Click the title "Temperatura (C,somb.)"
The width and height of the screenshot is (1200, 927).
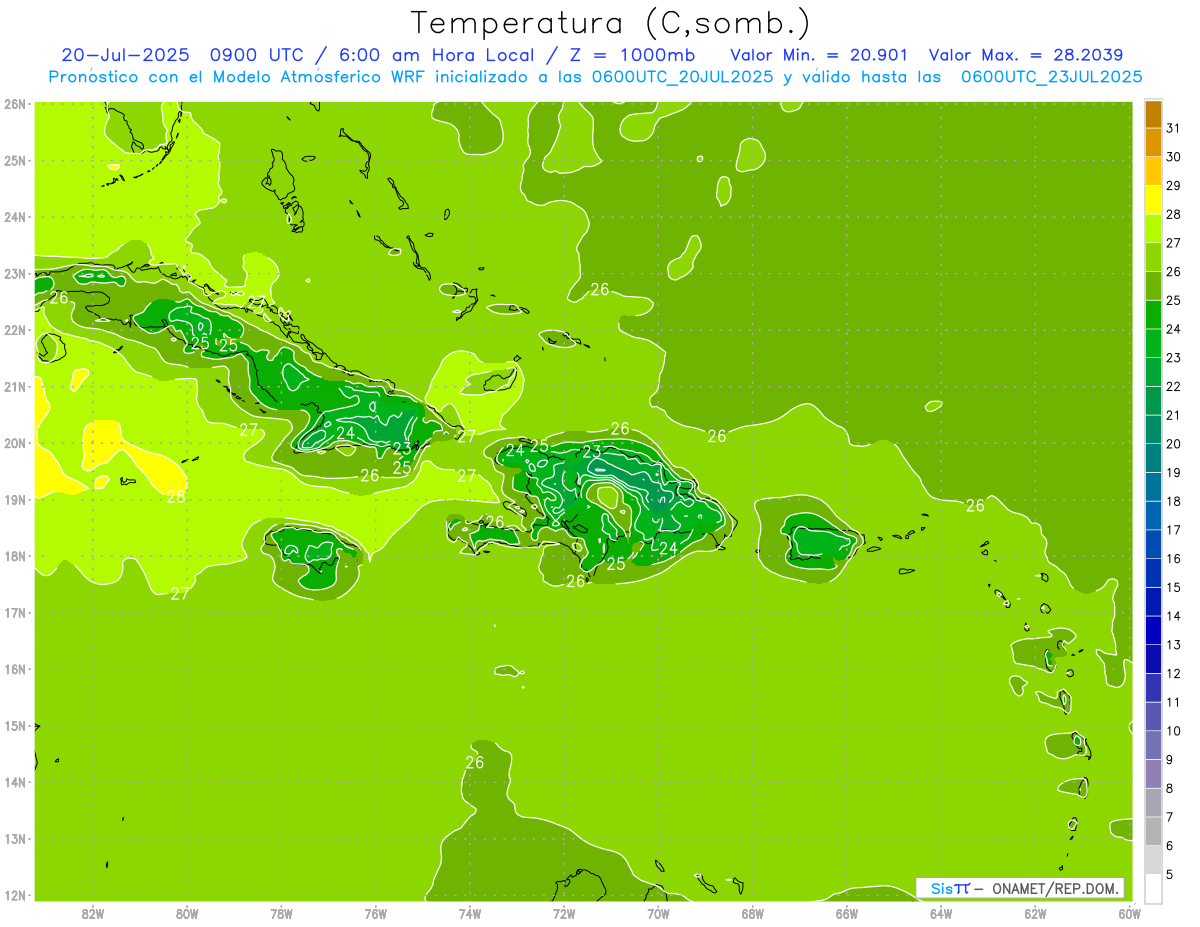click(611, 23)
